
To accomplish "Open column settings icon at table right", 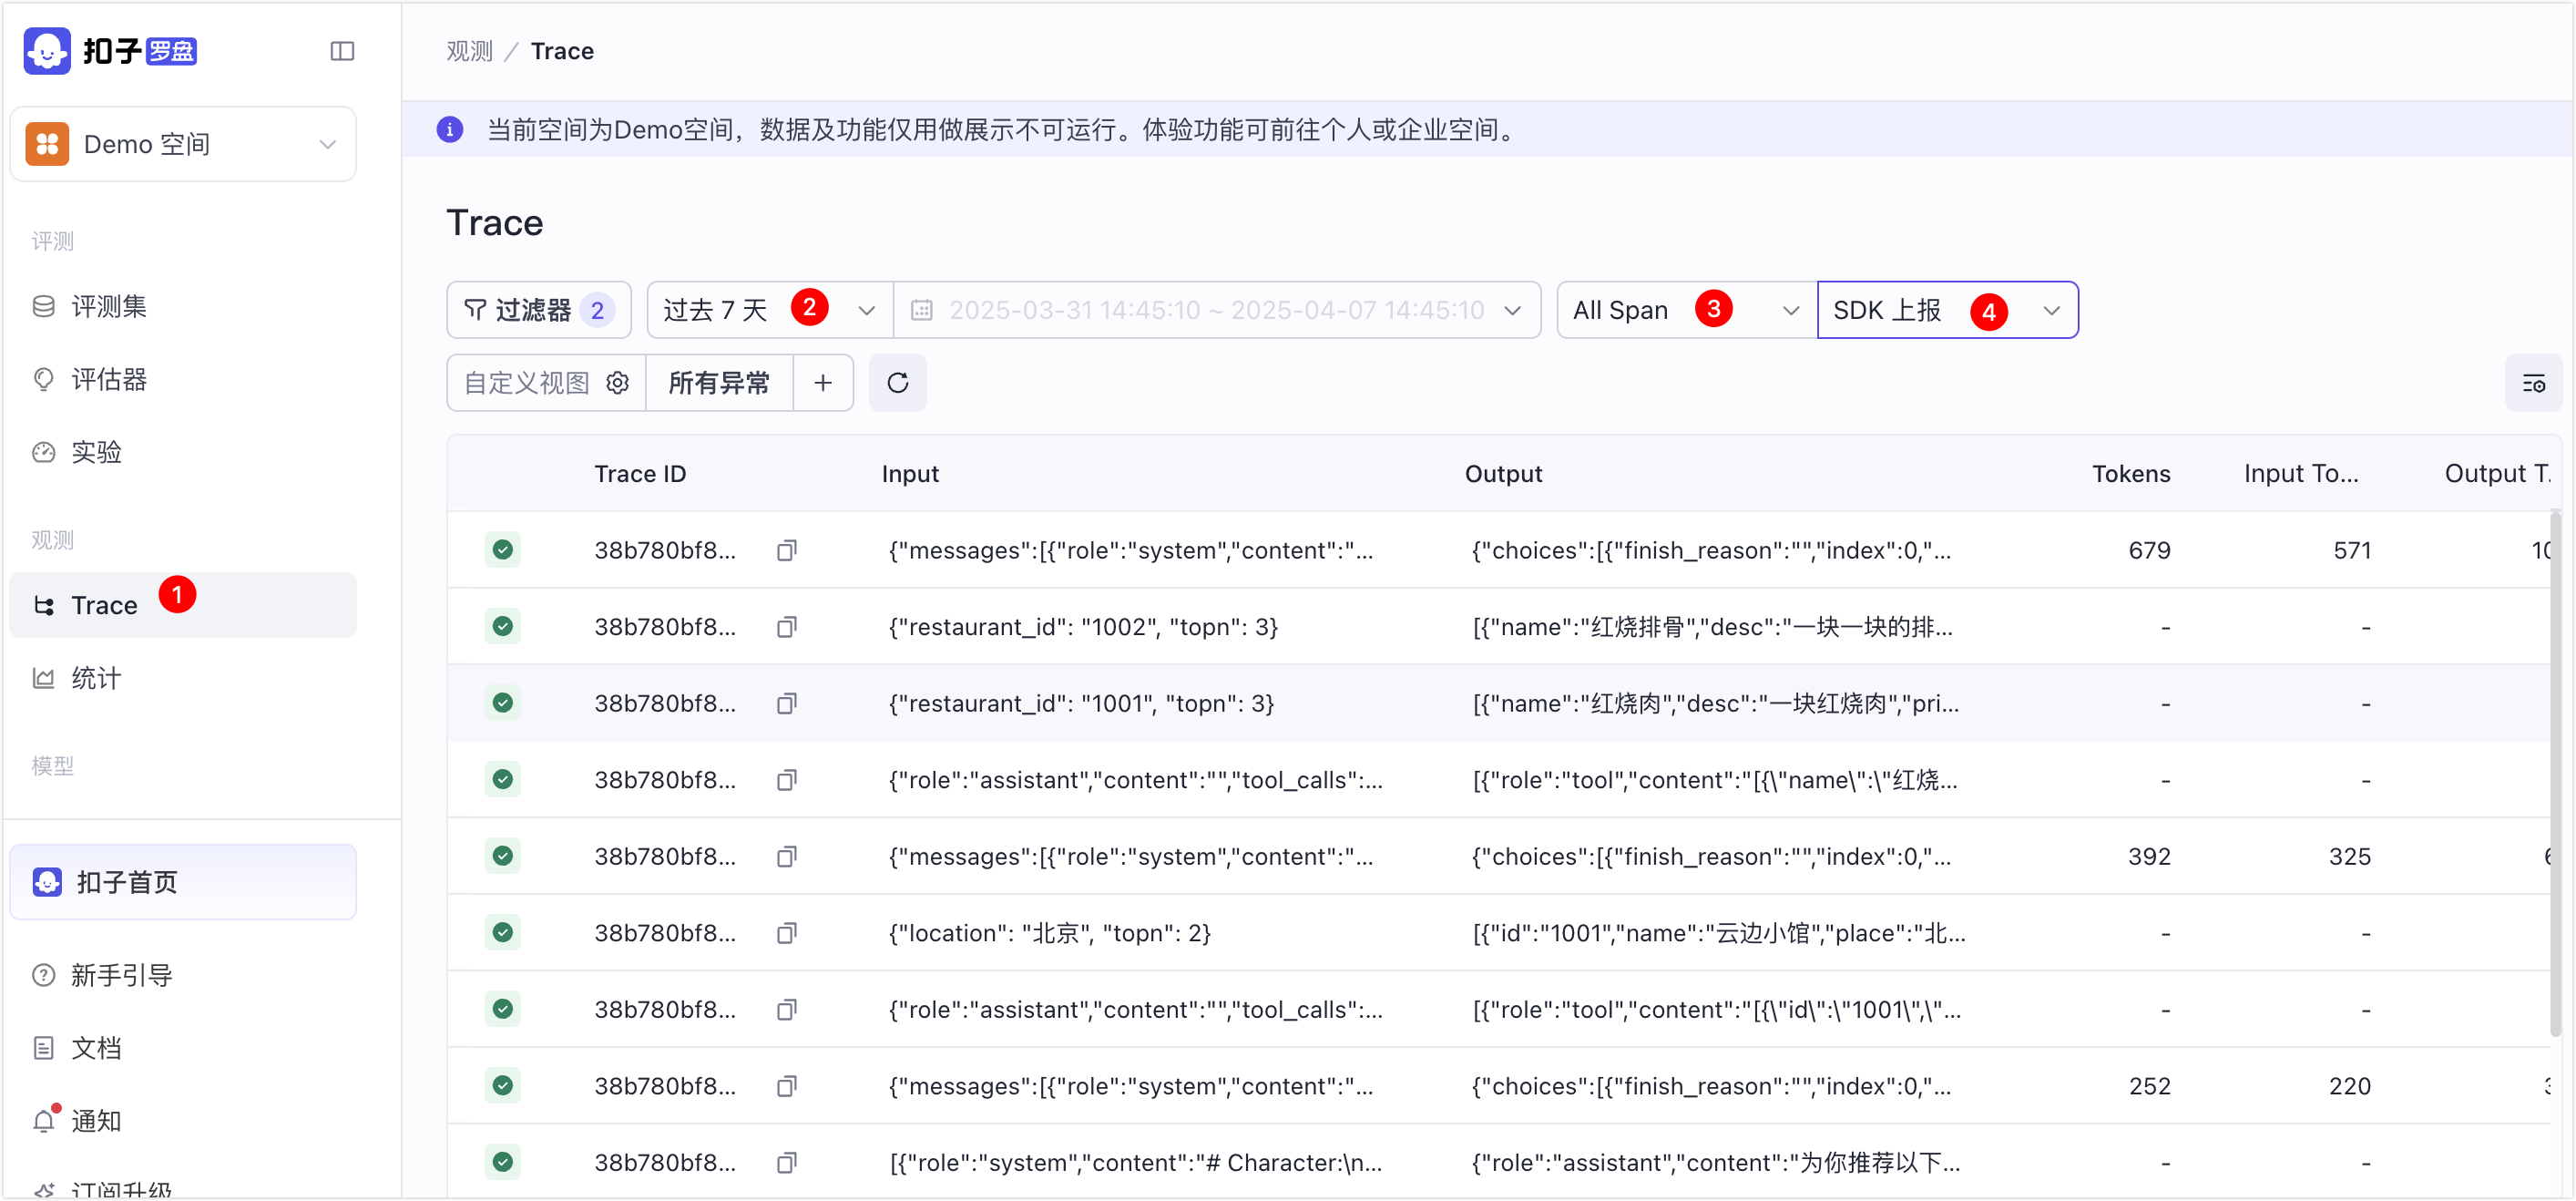I will (x=2533, y=383).
